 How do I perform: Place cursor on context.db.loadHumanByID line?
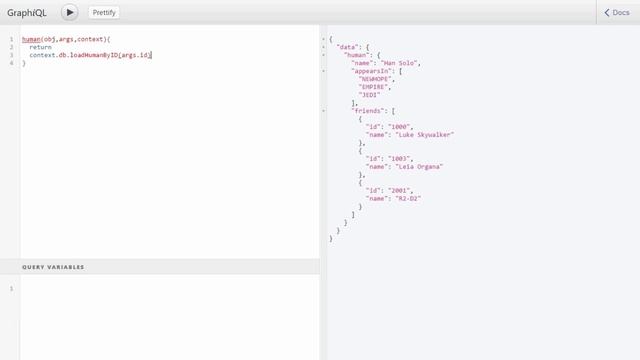coord(91,55)
